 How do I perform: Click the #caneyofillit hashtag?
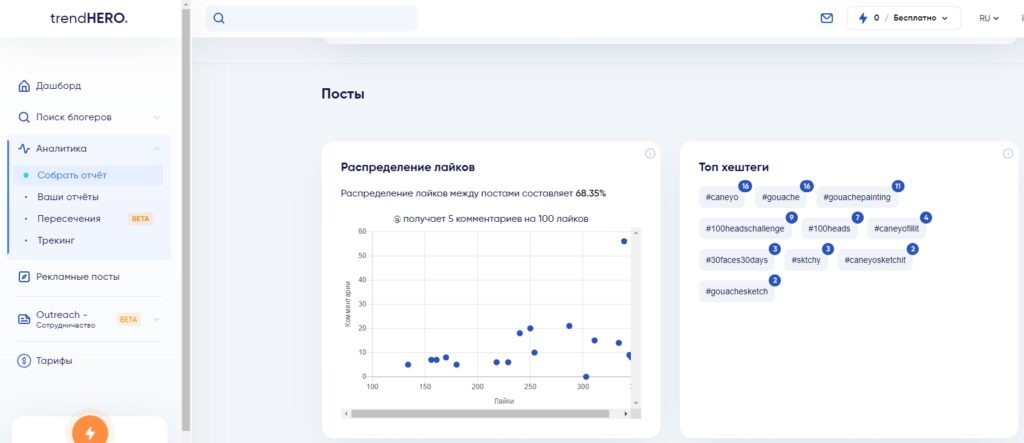coord(897,229)
